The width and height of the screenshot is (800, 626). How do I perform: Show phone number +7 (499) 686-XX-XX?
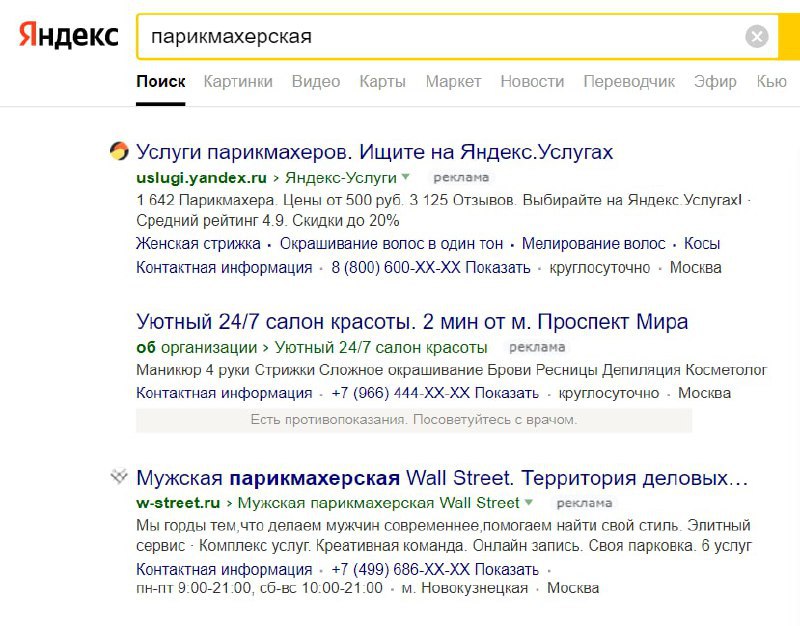click(x=435, y=569)
